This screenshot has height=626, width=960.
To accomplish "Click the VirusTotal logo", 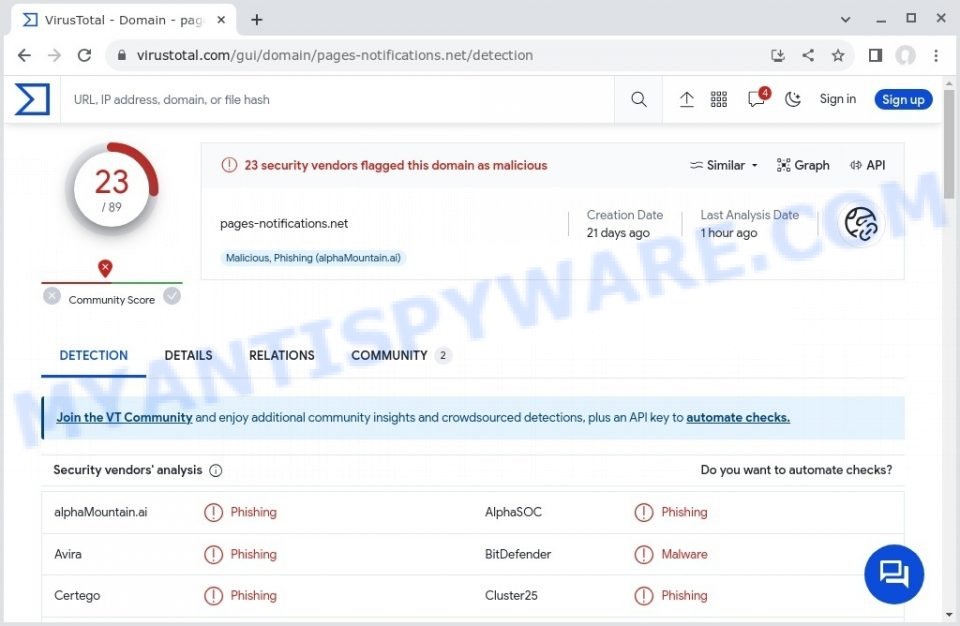I will [x=34, y=98].
